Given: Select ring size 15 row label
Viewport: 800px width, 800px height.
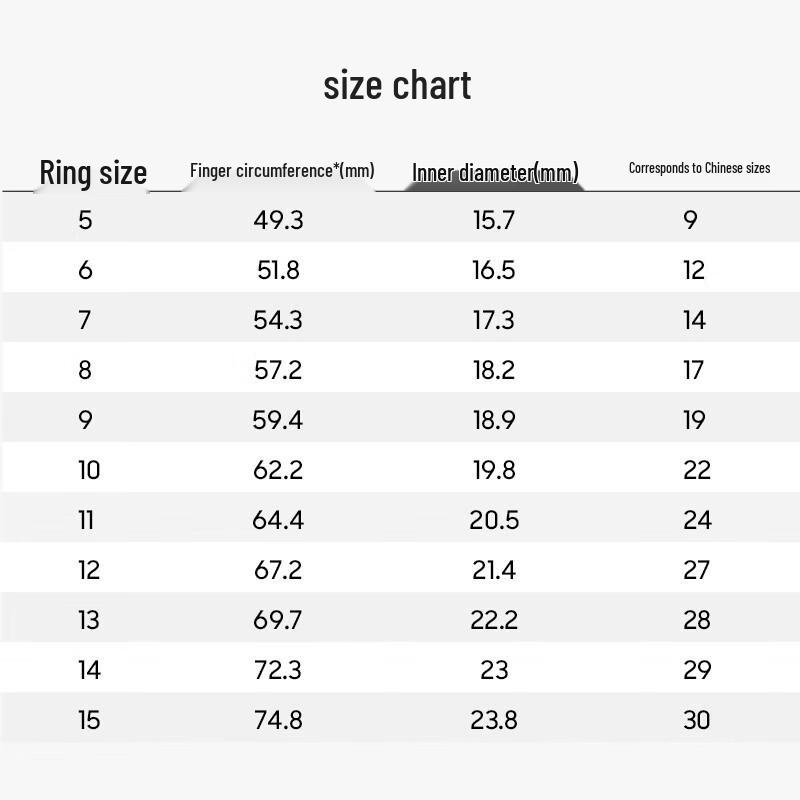Looking at the screenshot, I should pos(89,720).
